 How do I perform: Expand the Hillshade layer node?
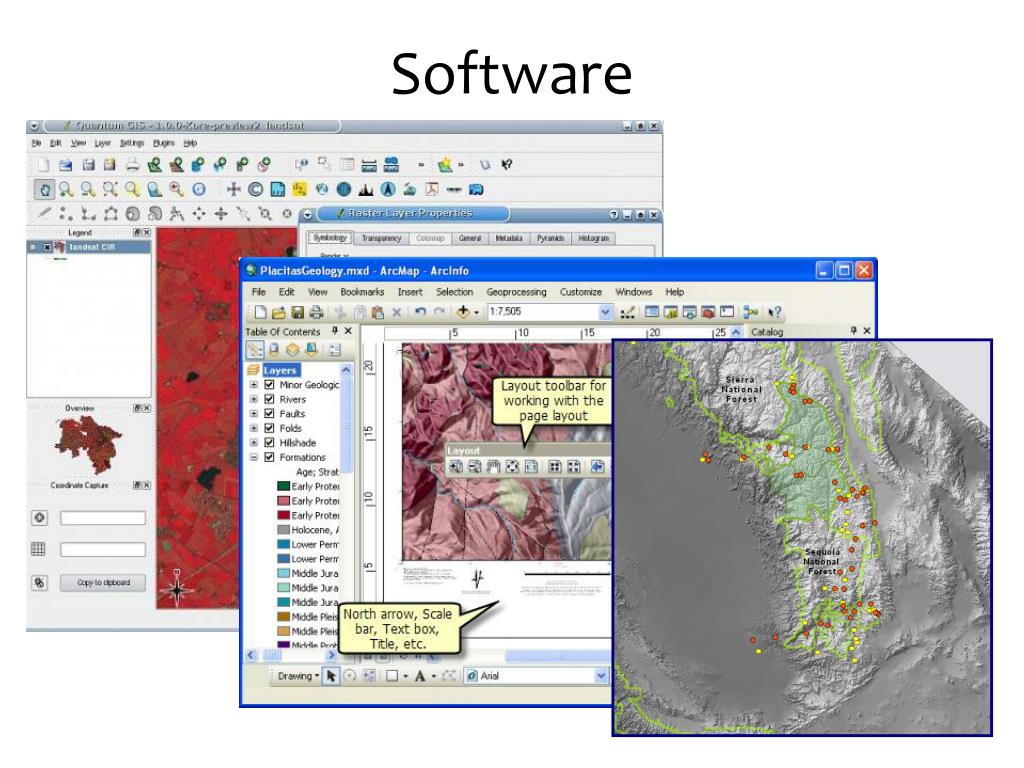[x=253, y=442]
